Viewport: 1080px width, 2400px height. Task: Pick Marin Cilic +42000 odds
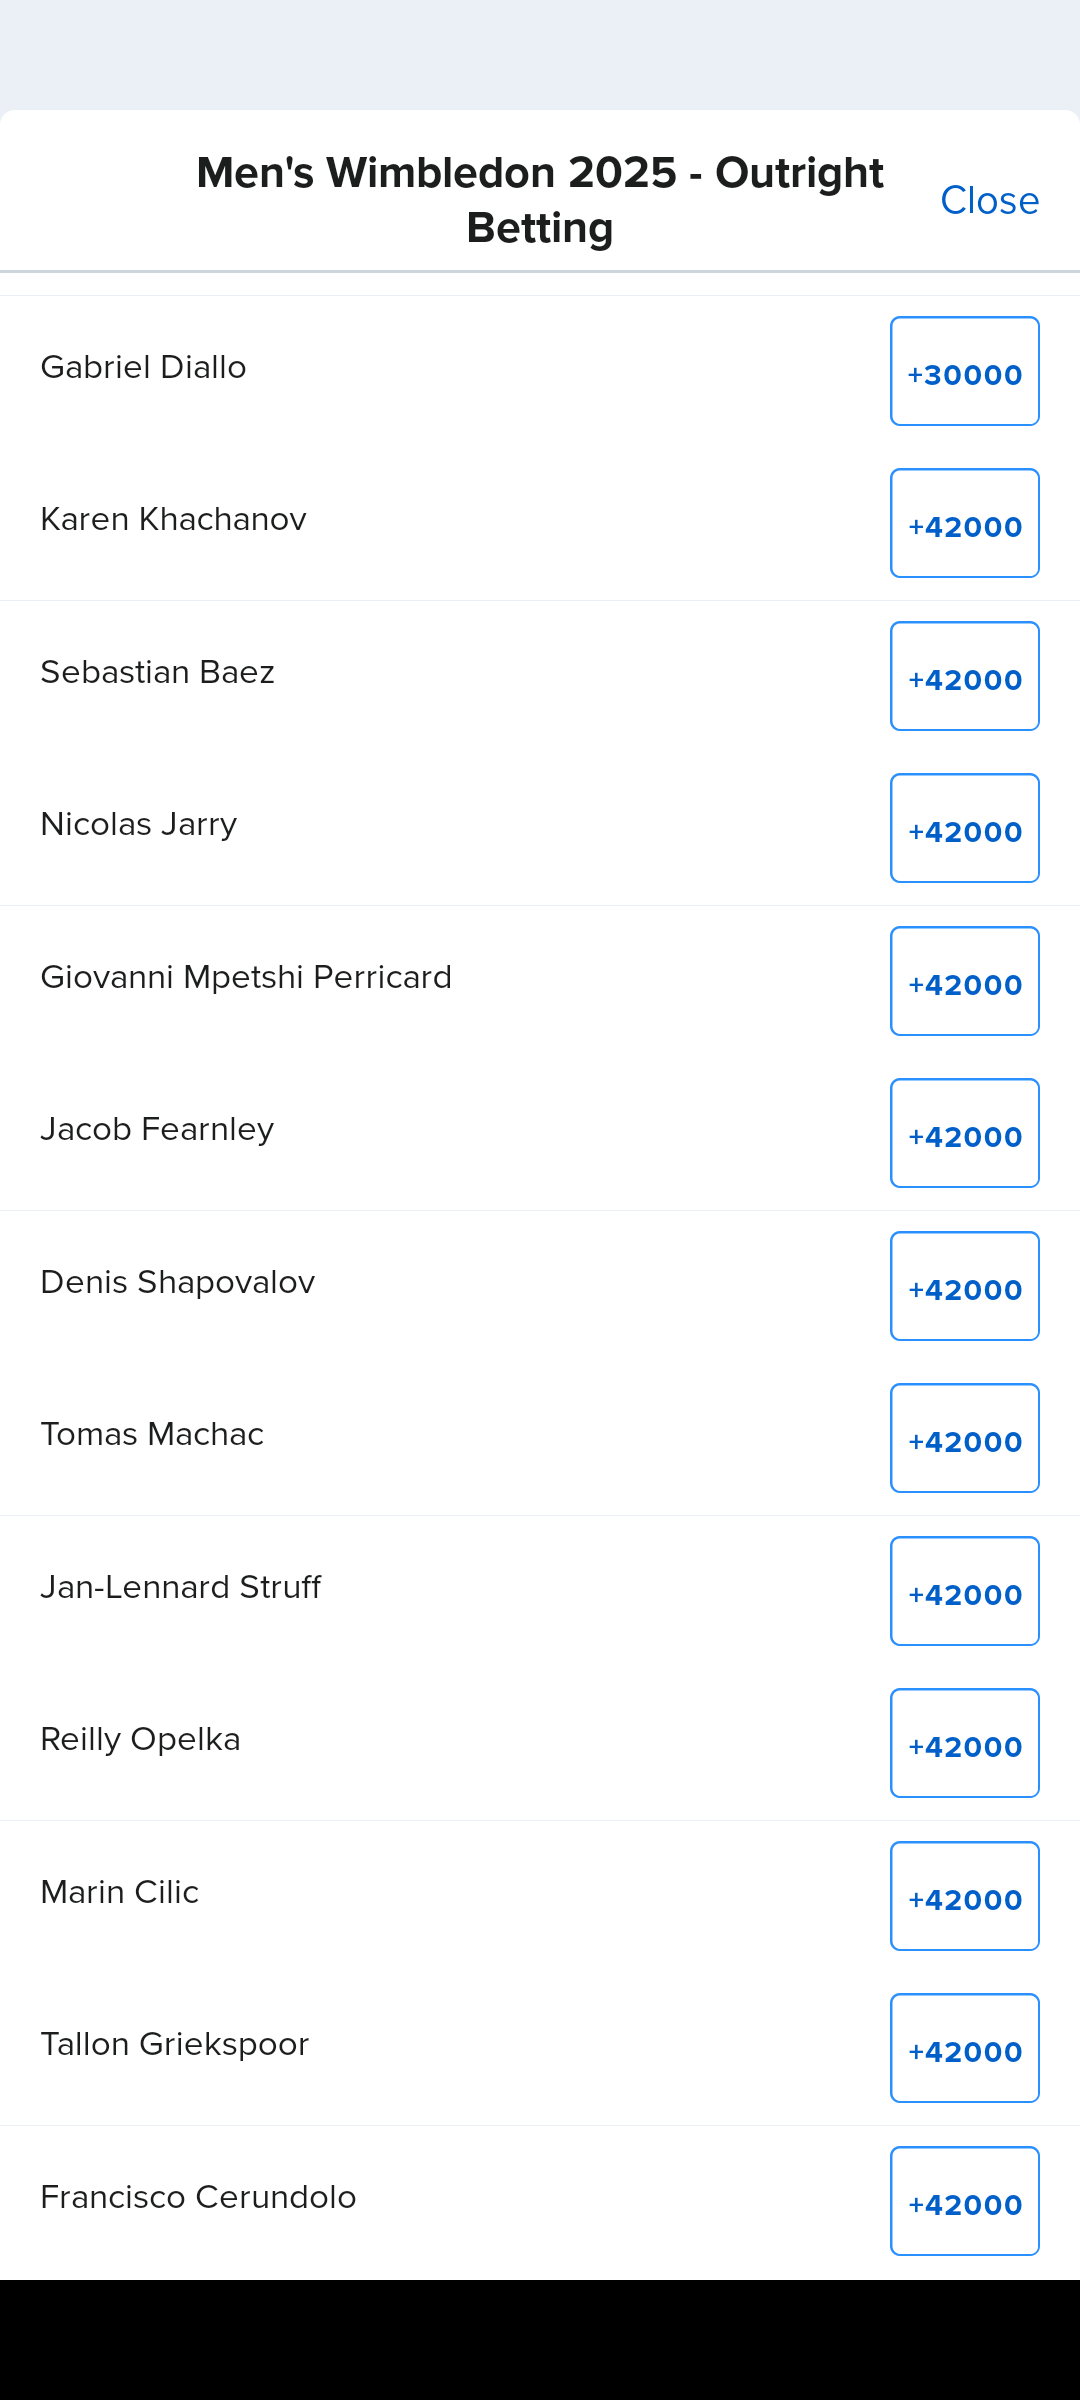(964, 1897)
